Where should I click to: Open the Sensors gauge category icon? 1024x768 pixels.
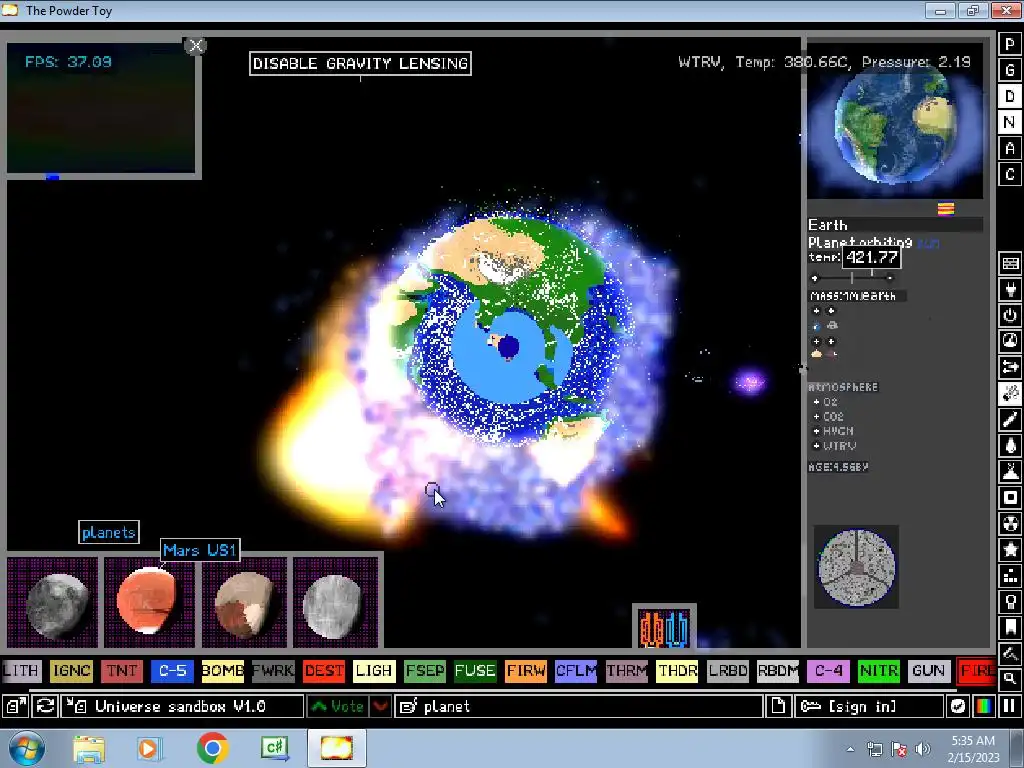[1010, 341]
